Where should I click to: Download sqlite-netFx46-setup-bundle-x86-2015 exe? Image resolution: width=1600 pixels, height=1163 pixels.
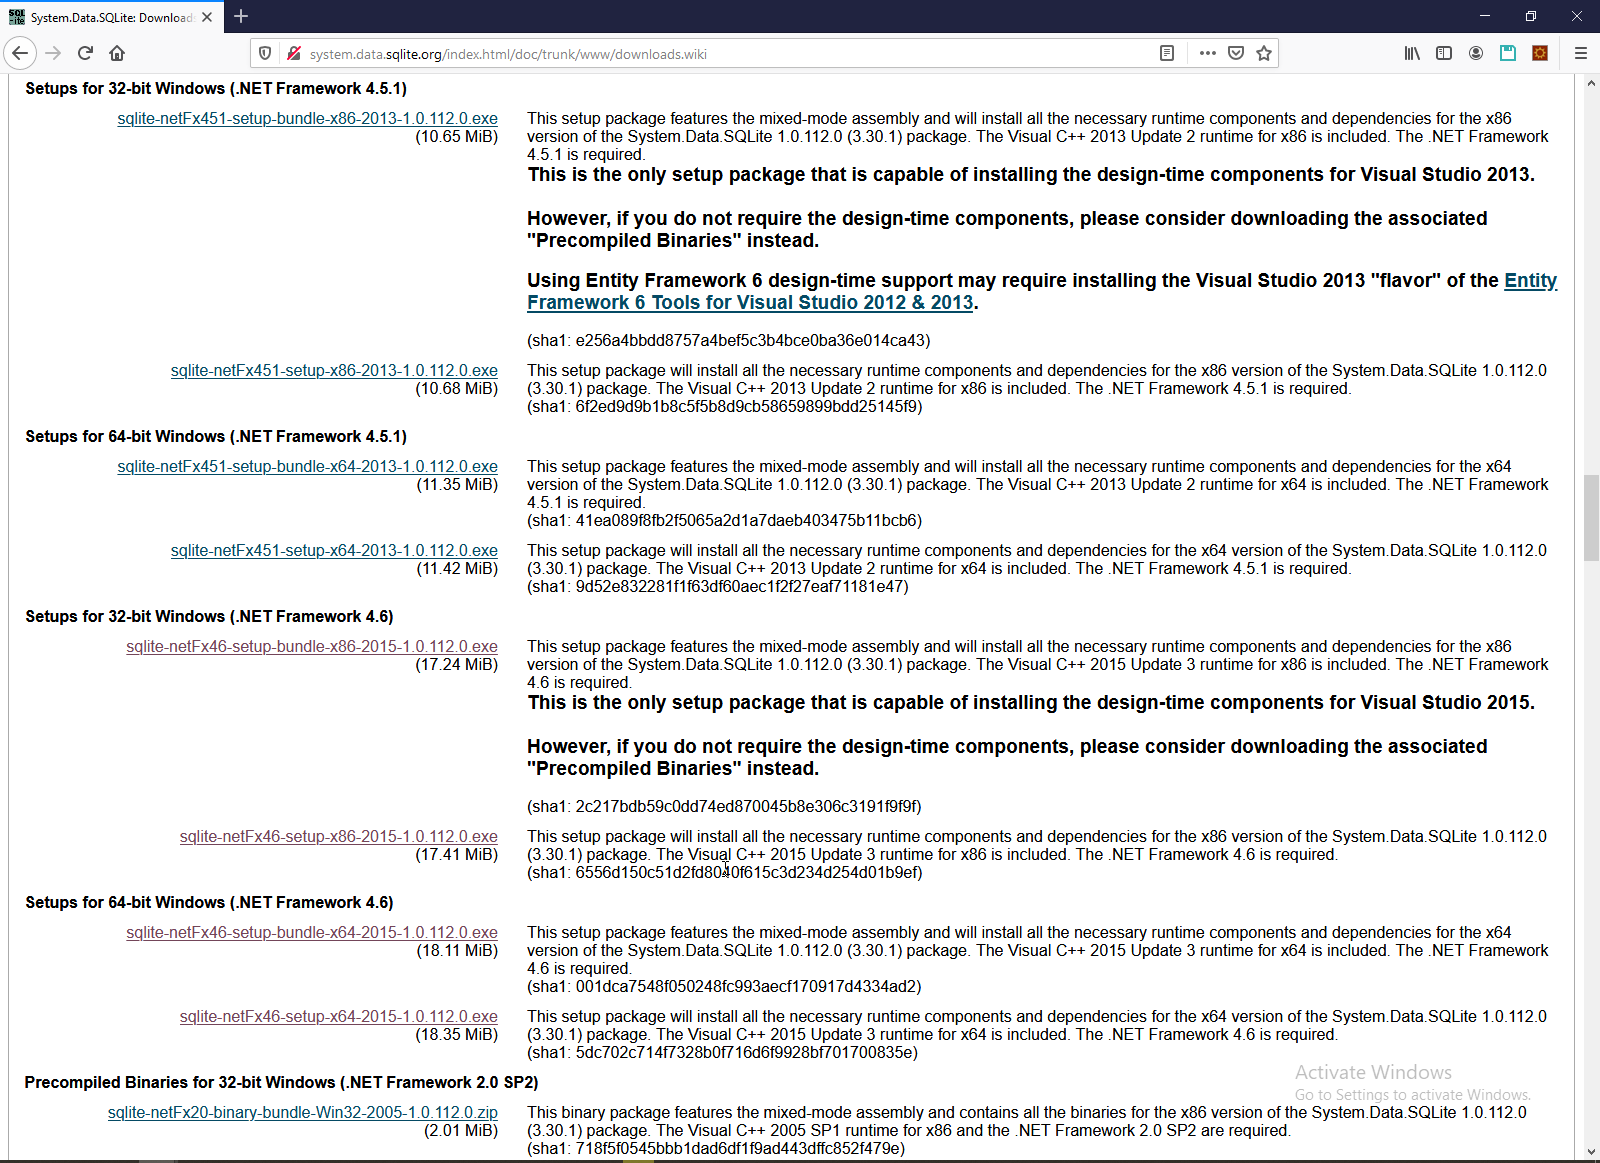[x=312, y=647]
